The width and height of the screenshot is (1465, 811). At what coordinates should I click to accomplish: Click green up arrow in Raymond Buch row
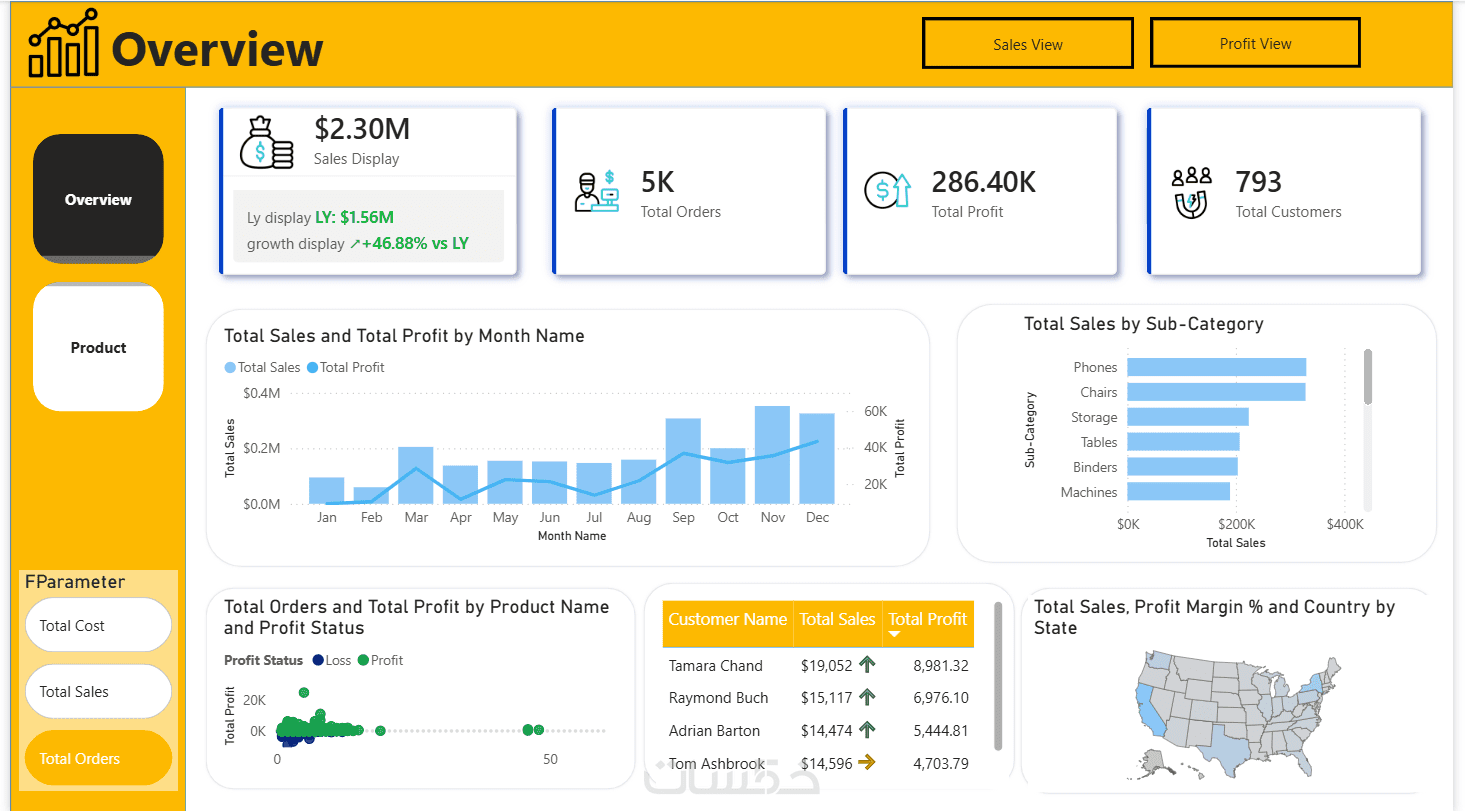(x=867, y=697)
